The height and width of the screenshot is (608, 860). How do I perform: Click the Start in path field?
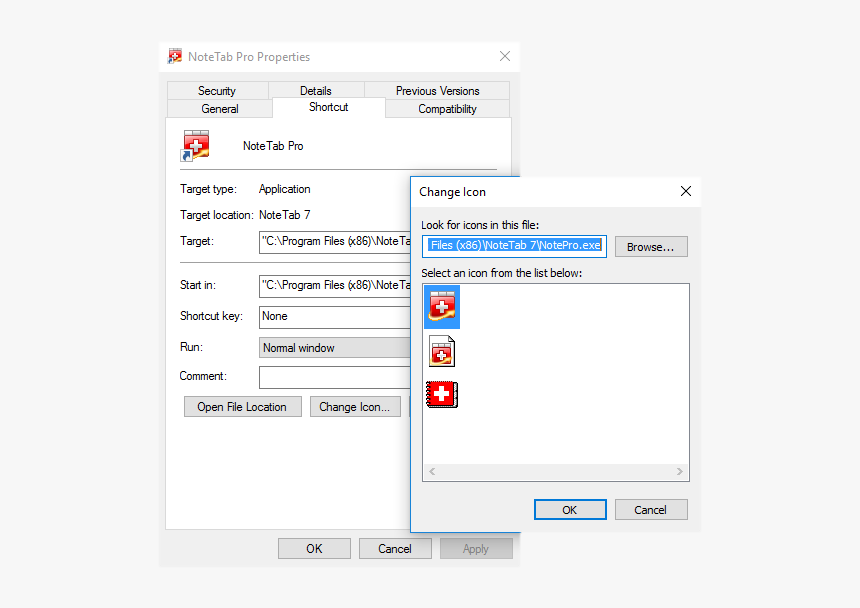tap(335, 286)
